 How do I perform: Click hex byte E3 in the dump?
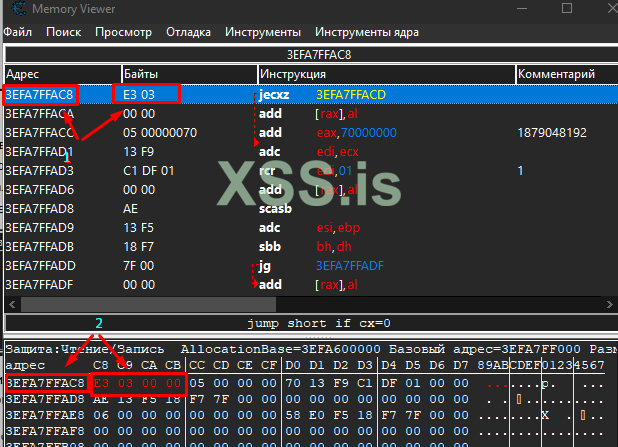click(x=101, y=383)
